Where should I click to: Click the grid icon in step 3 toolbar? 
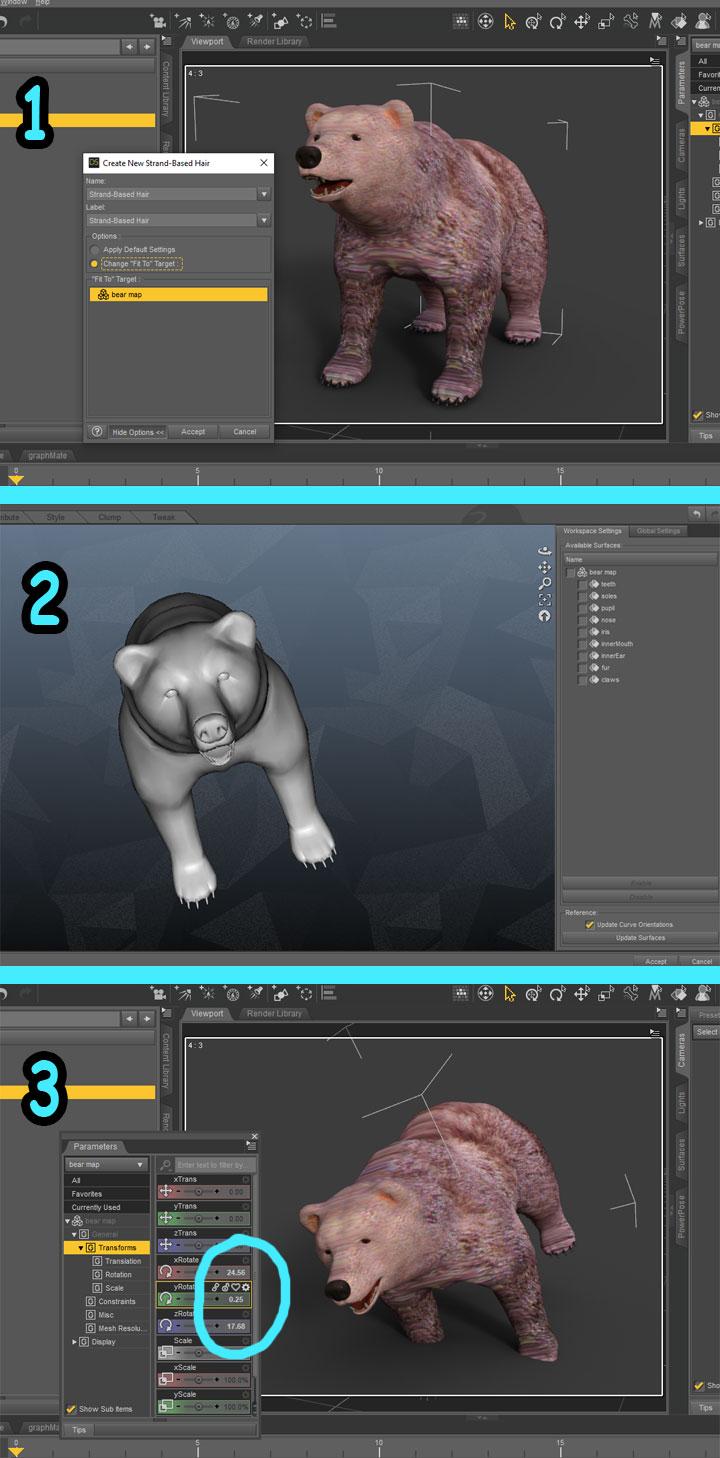(x=459, y=994)
